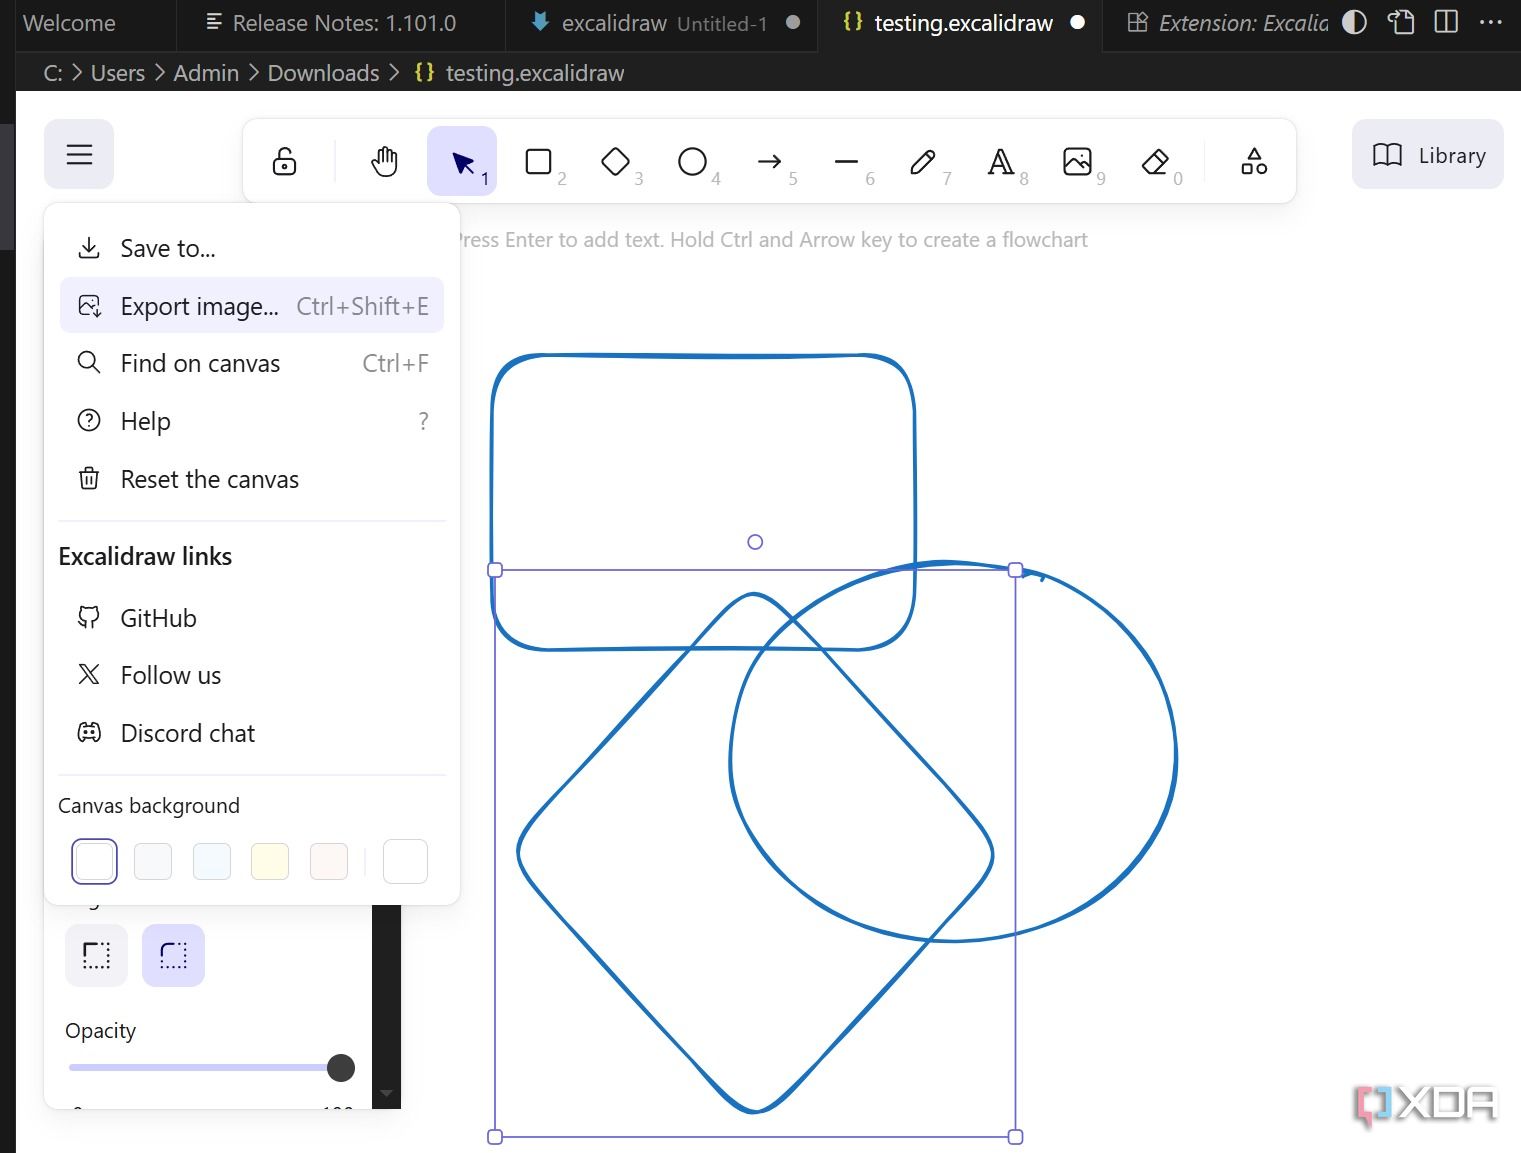Image resolution: width=1521 pixels, height=1153 pixels.
Task: Click the rotation handle of the selected diamond
Action: [755, 542]
